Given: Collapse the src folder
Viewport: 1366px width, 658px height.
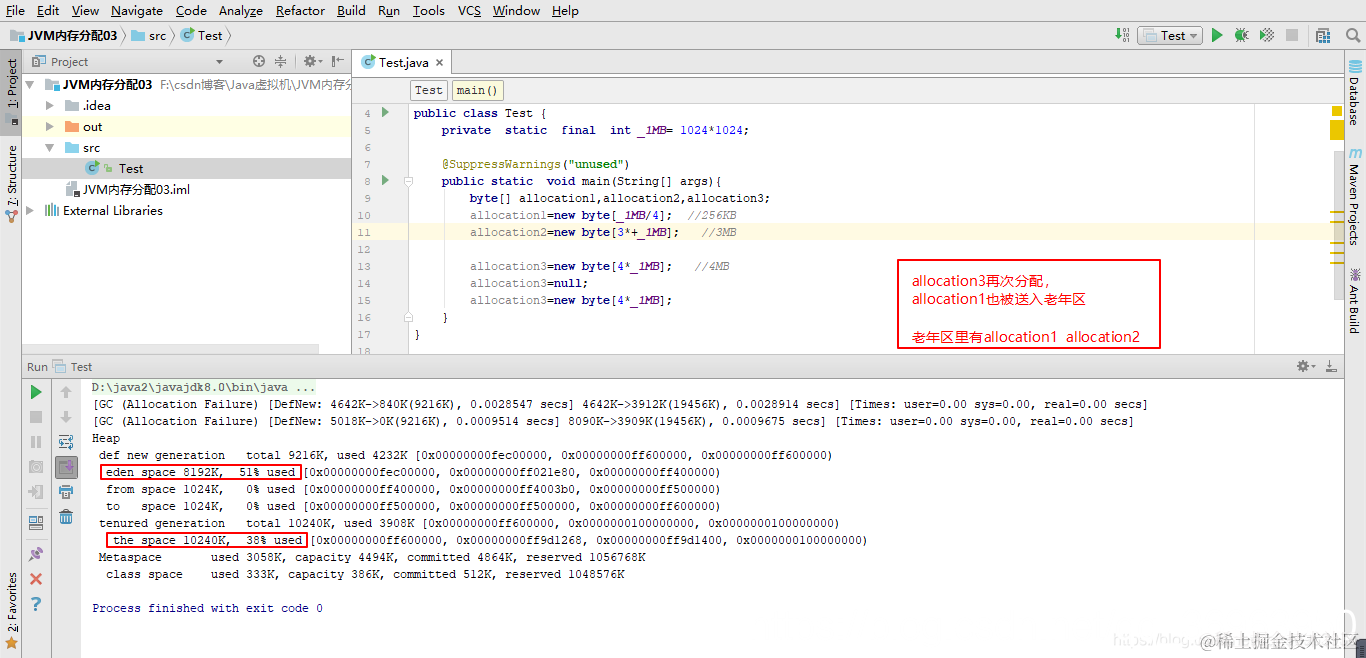Looking at the screenshot, I should (x=50, y=148).
